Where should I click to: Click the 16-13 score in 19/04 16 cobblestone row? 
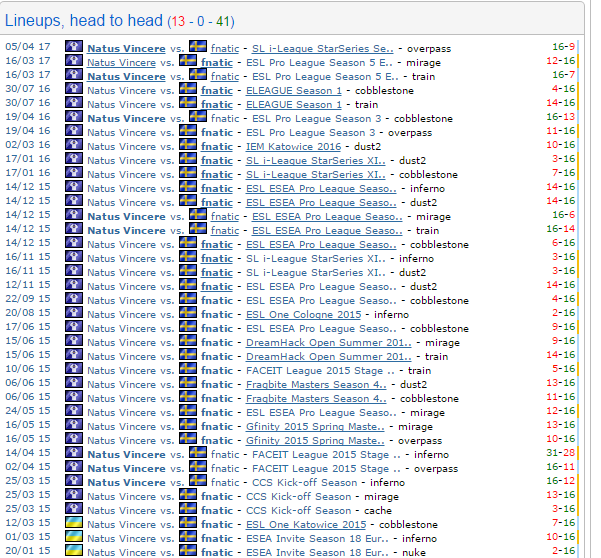click(560, 117)
